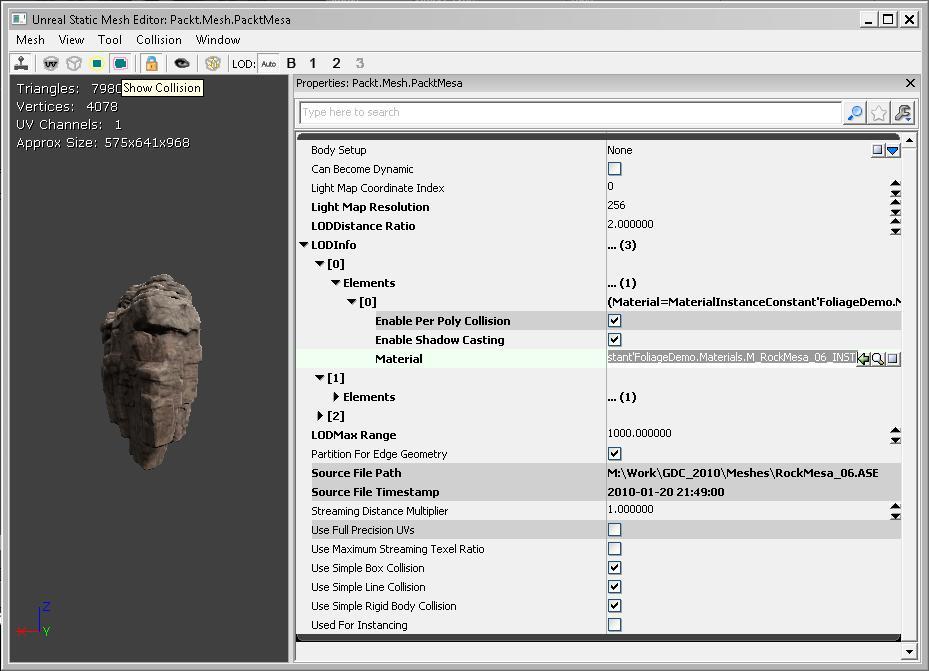
Task: Close the Properties panel
Action: click(911, 83)
